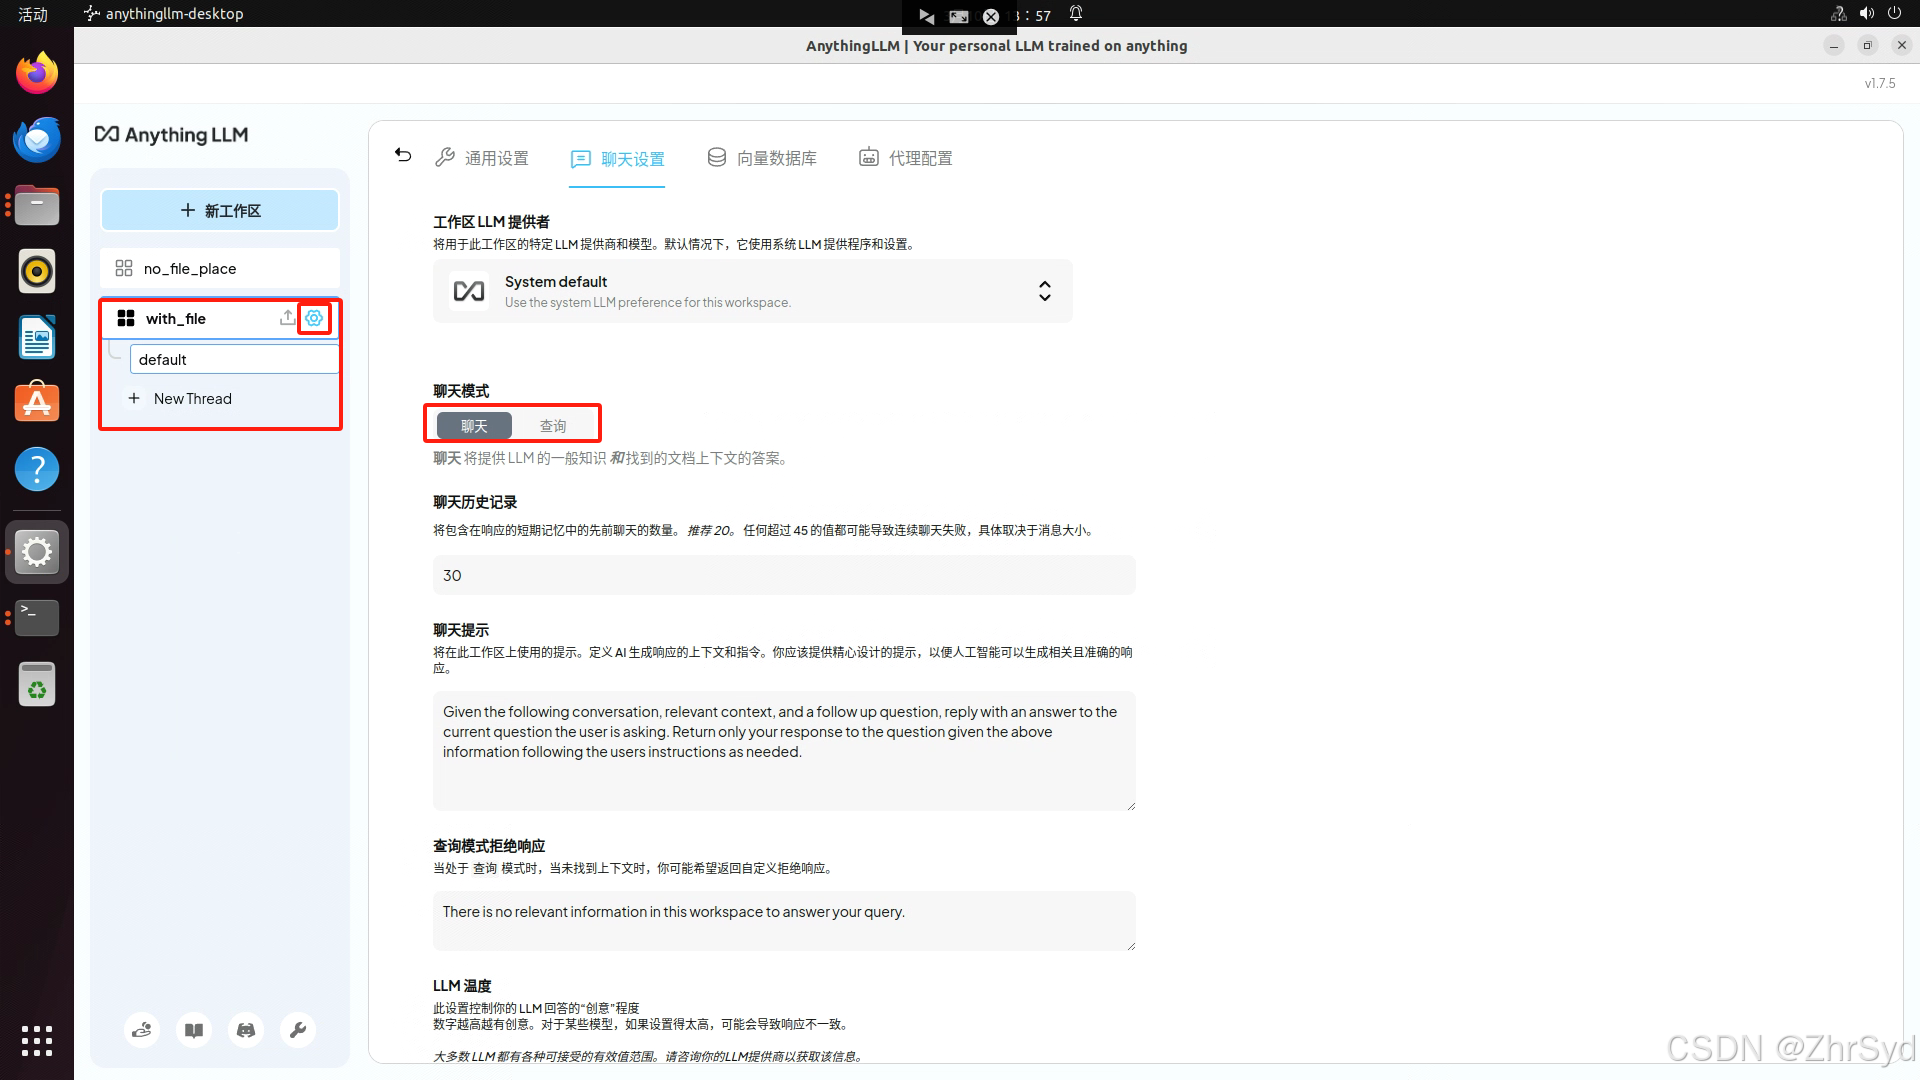The width and height of the screenshot is (1920, 1080).
Task: Open the docs book icon in the sidebar footer
Action: 194,1030
